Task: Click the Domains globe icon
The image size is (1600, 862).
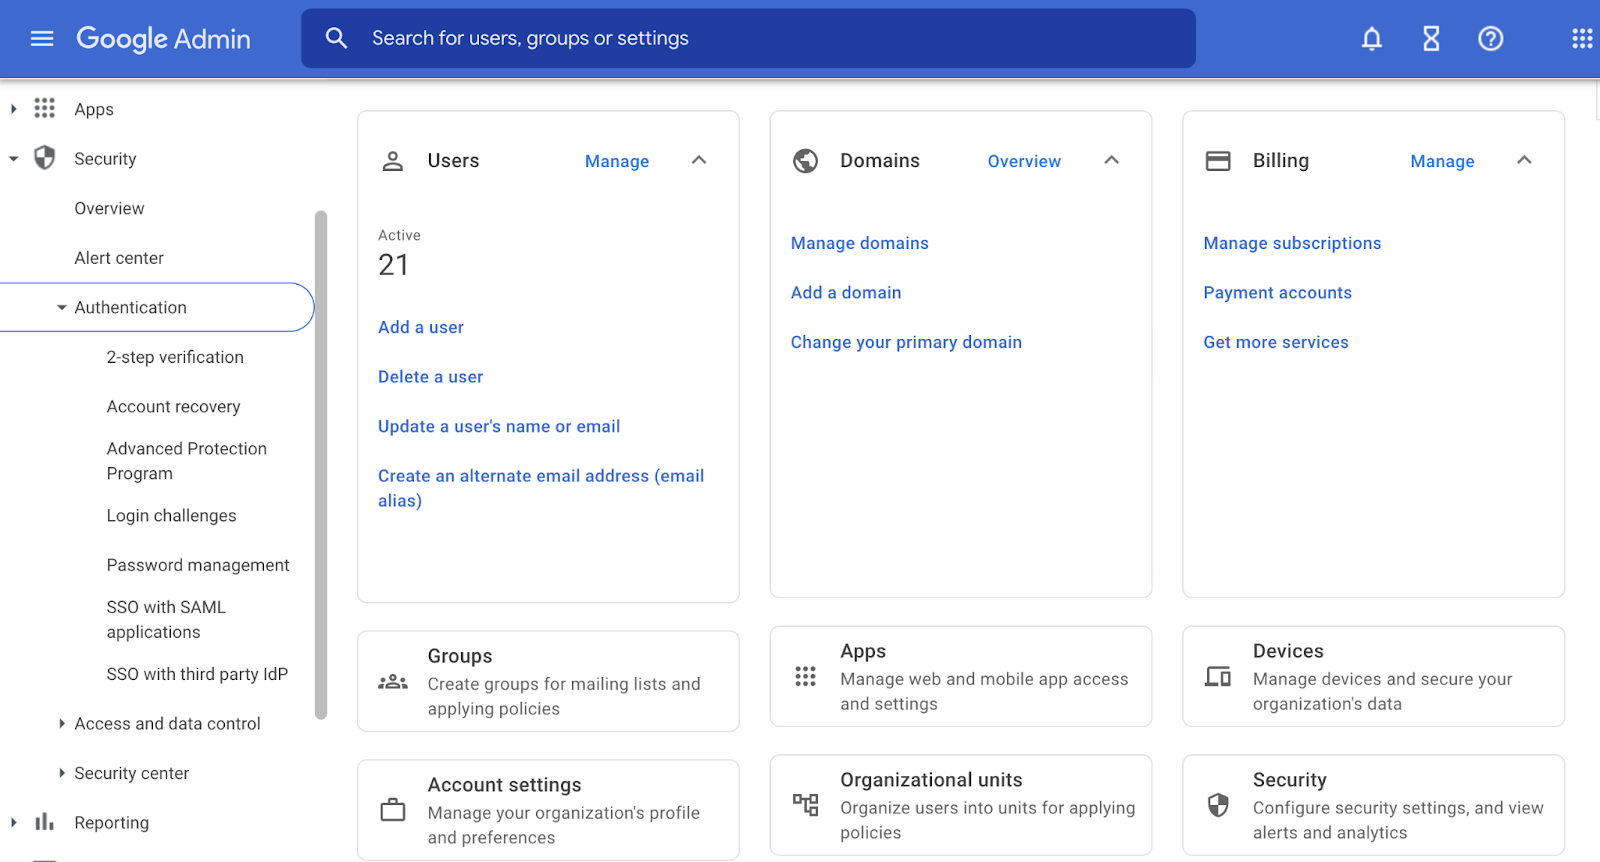Action: coord(806,161)
